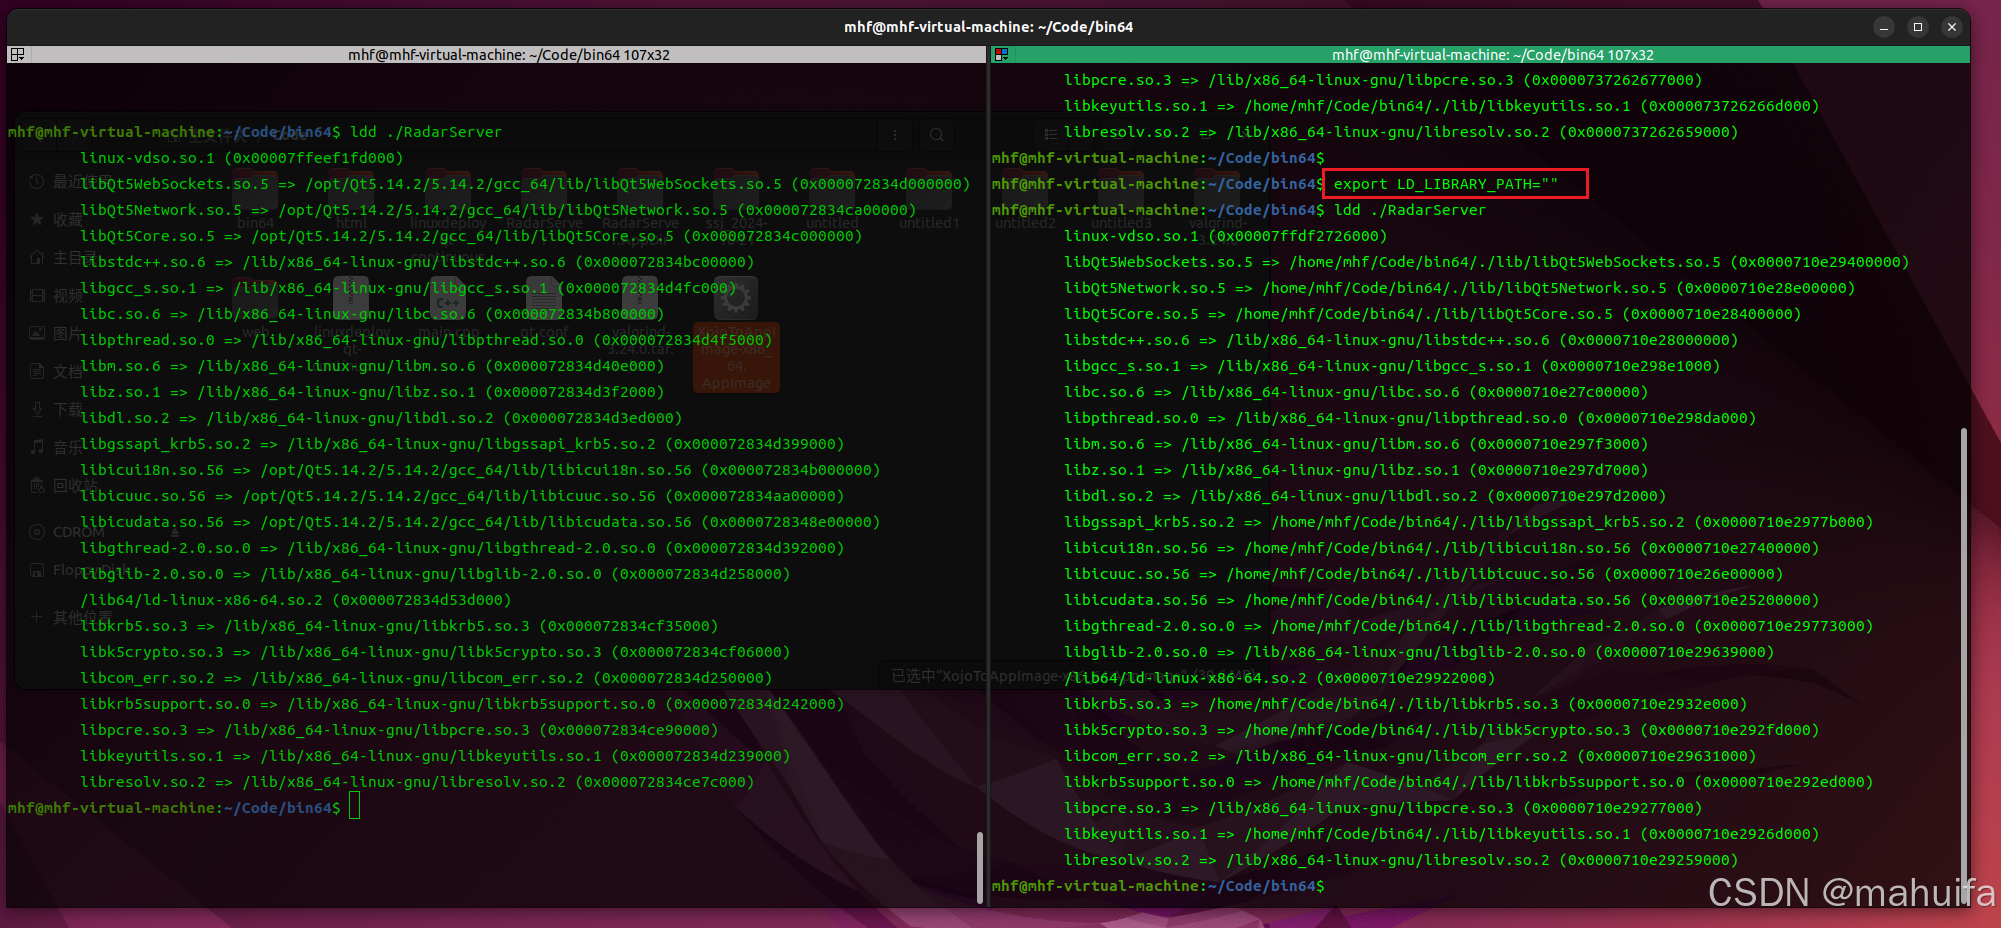Click the libdl.so.2 line in left pane
This screenshot has height=928, width=2001.
[381, 418]
